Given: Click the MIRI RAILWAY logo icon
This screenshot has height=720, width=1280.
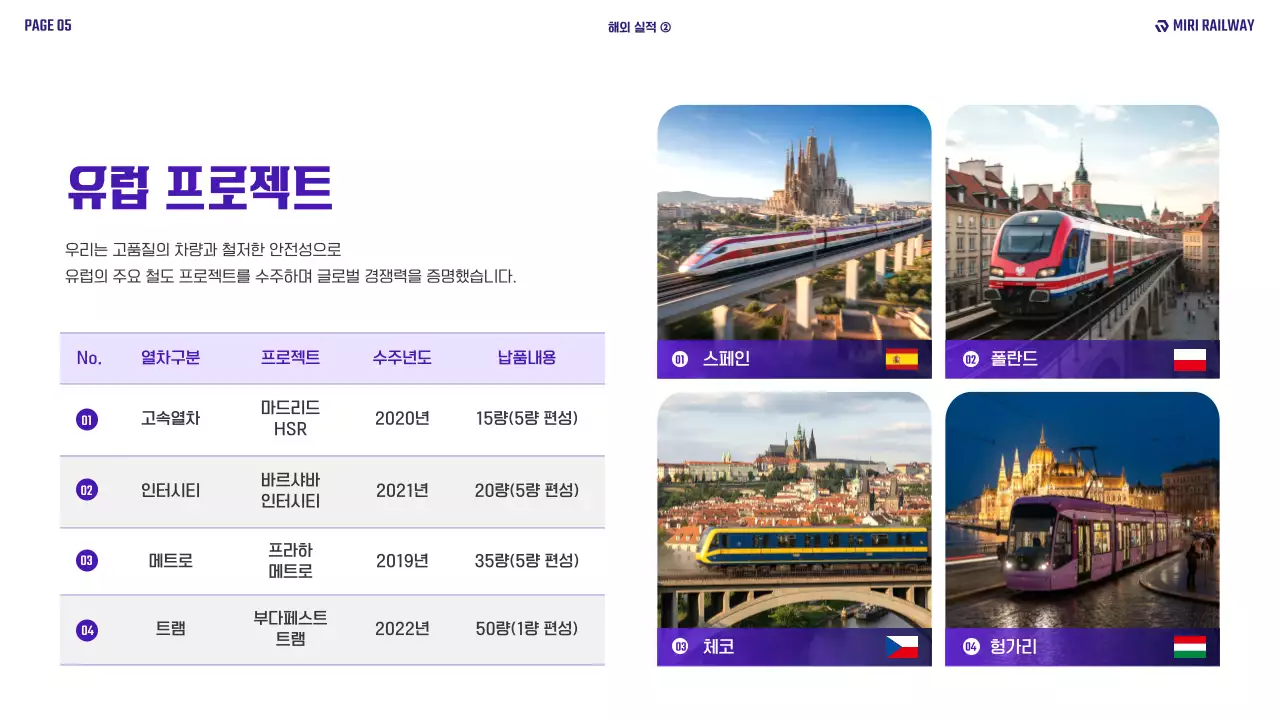Looking at the screenshot, I should pyautogui.click(x=1161, y=25).
